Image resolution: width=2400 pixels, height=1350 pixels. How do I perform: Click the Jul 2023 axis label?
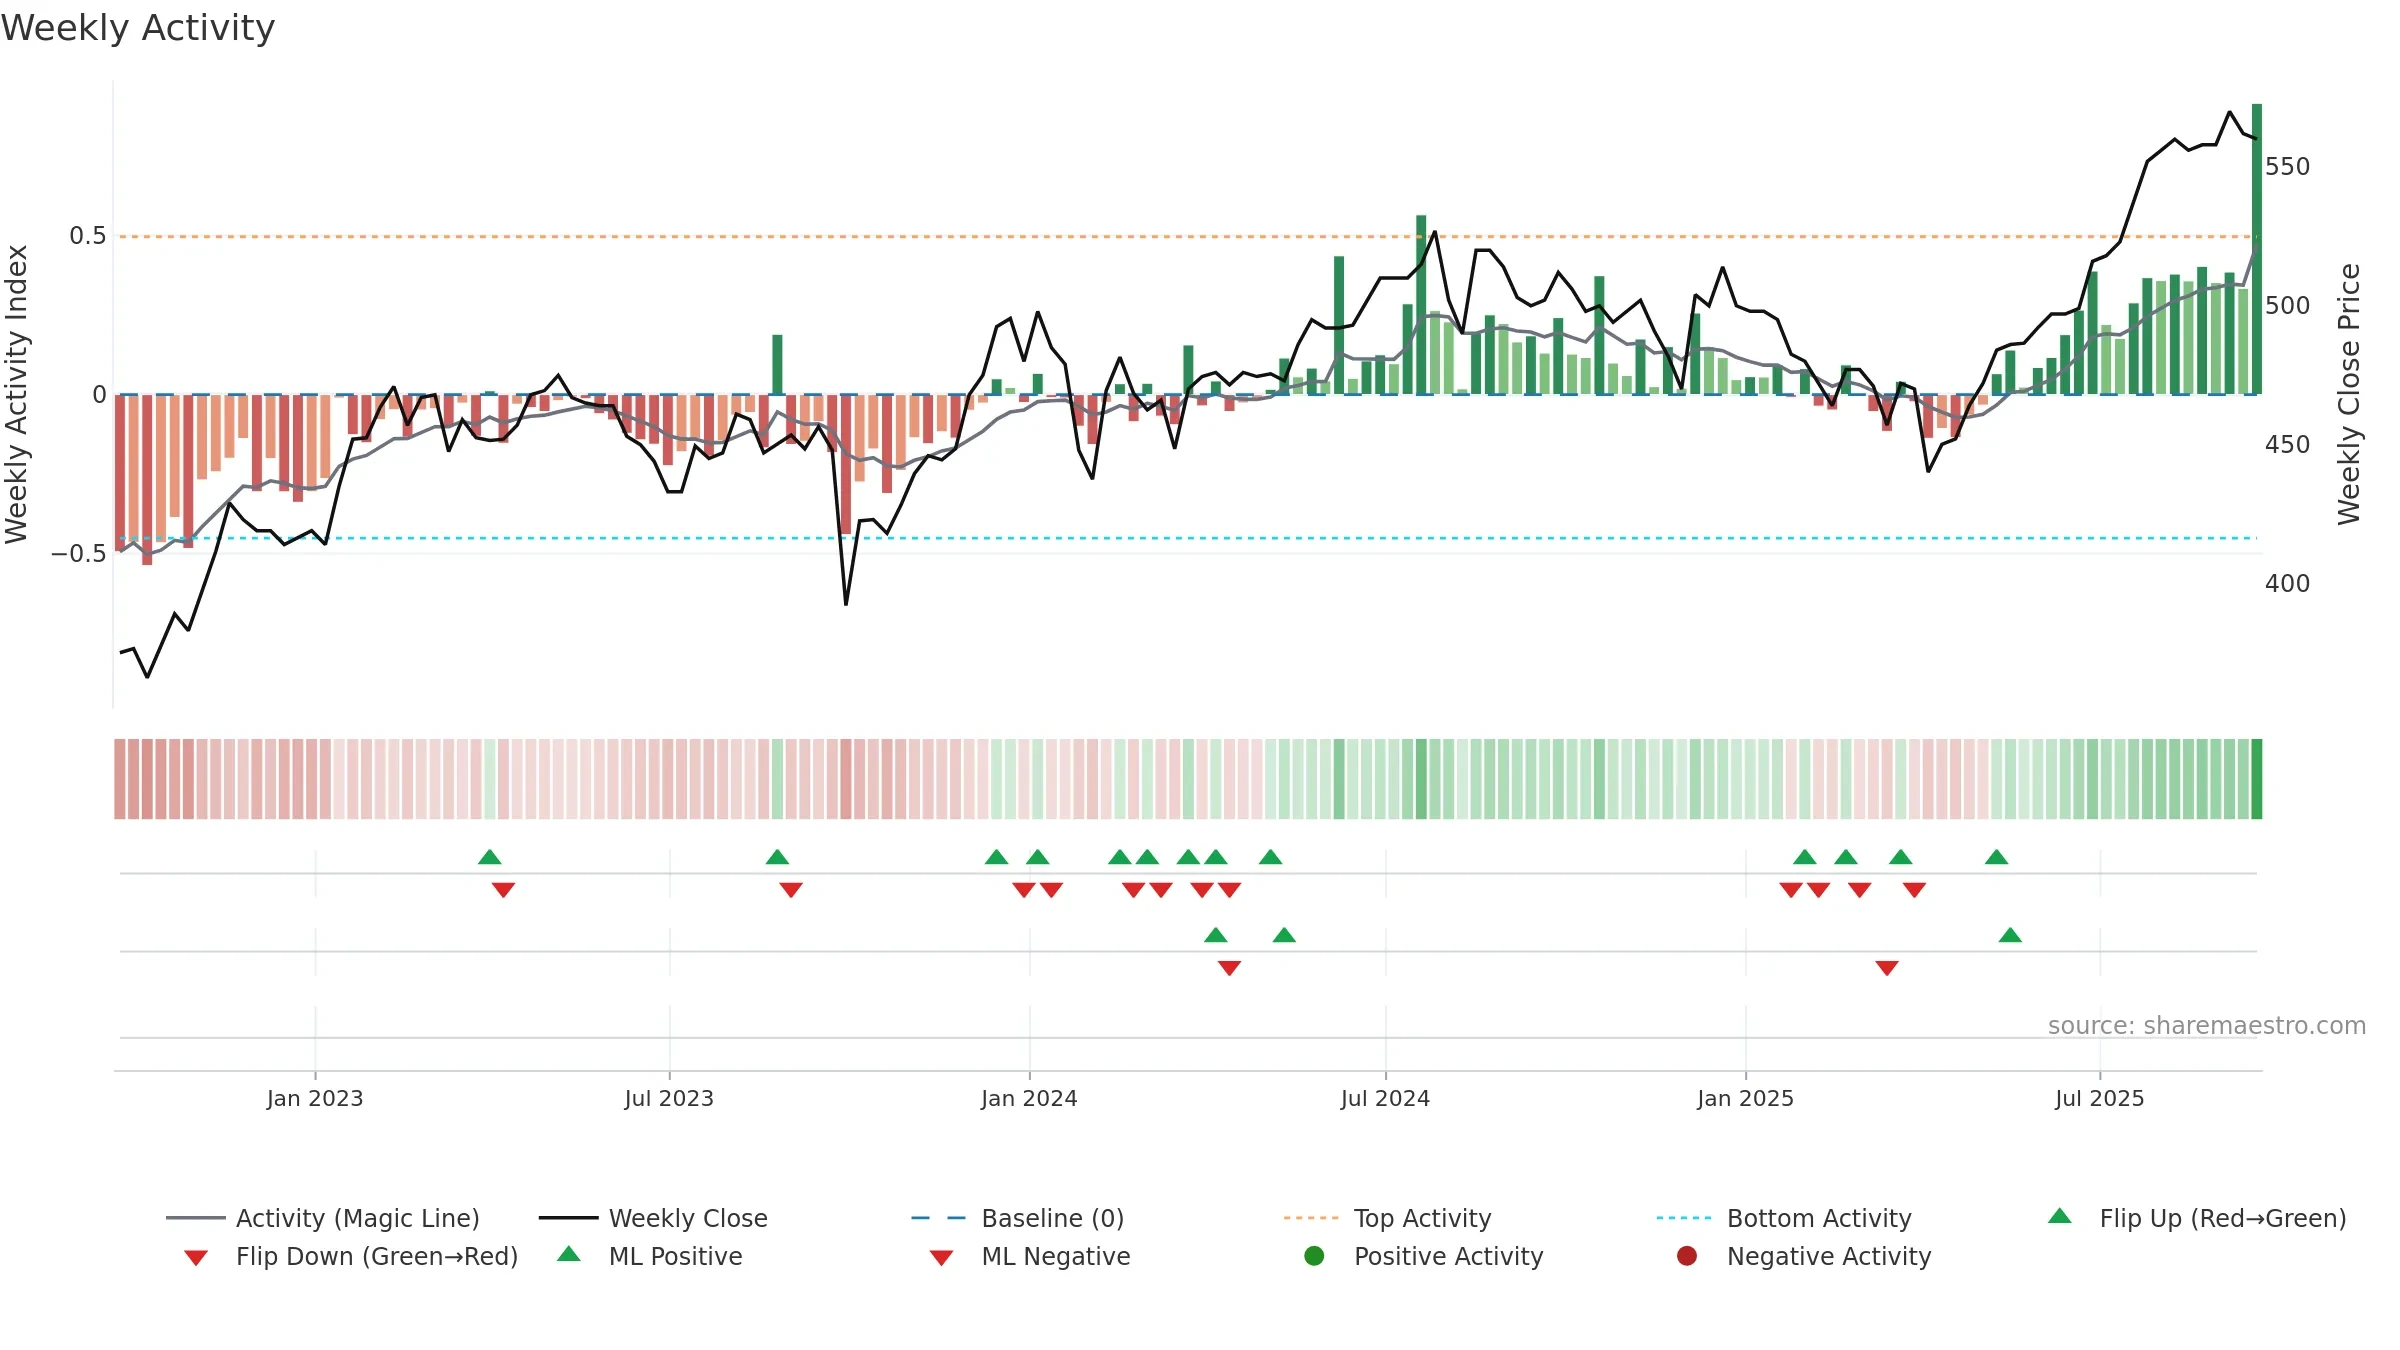pyautogui.click(x=669, y=1098)
